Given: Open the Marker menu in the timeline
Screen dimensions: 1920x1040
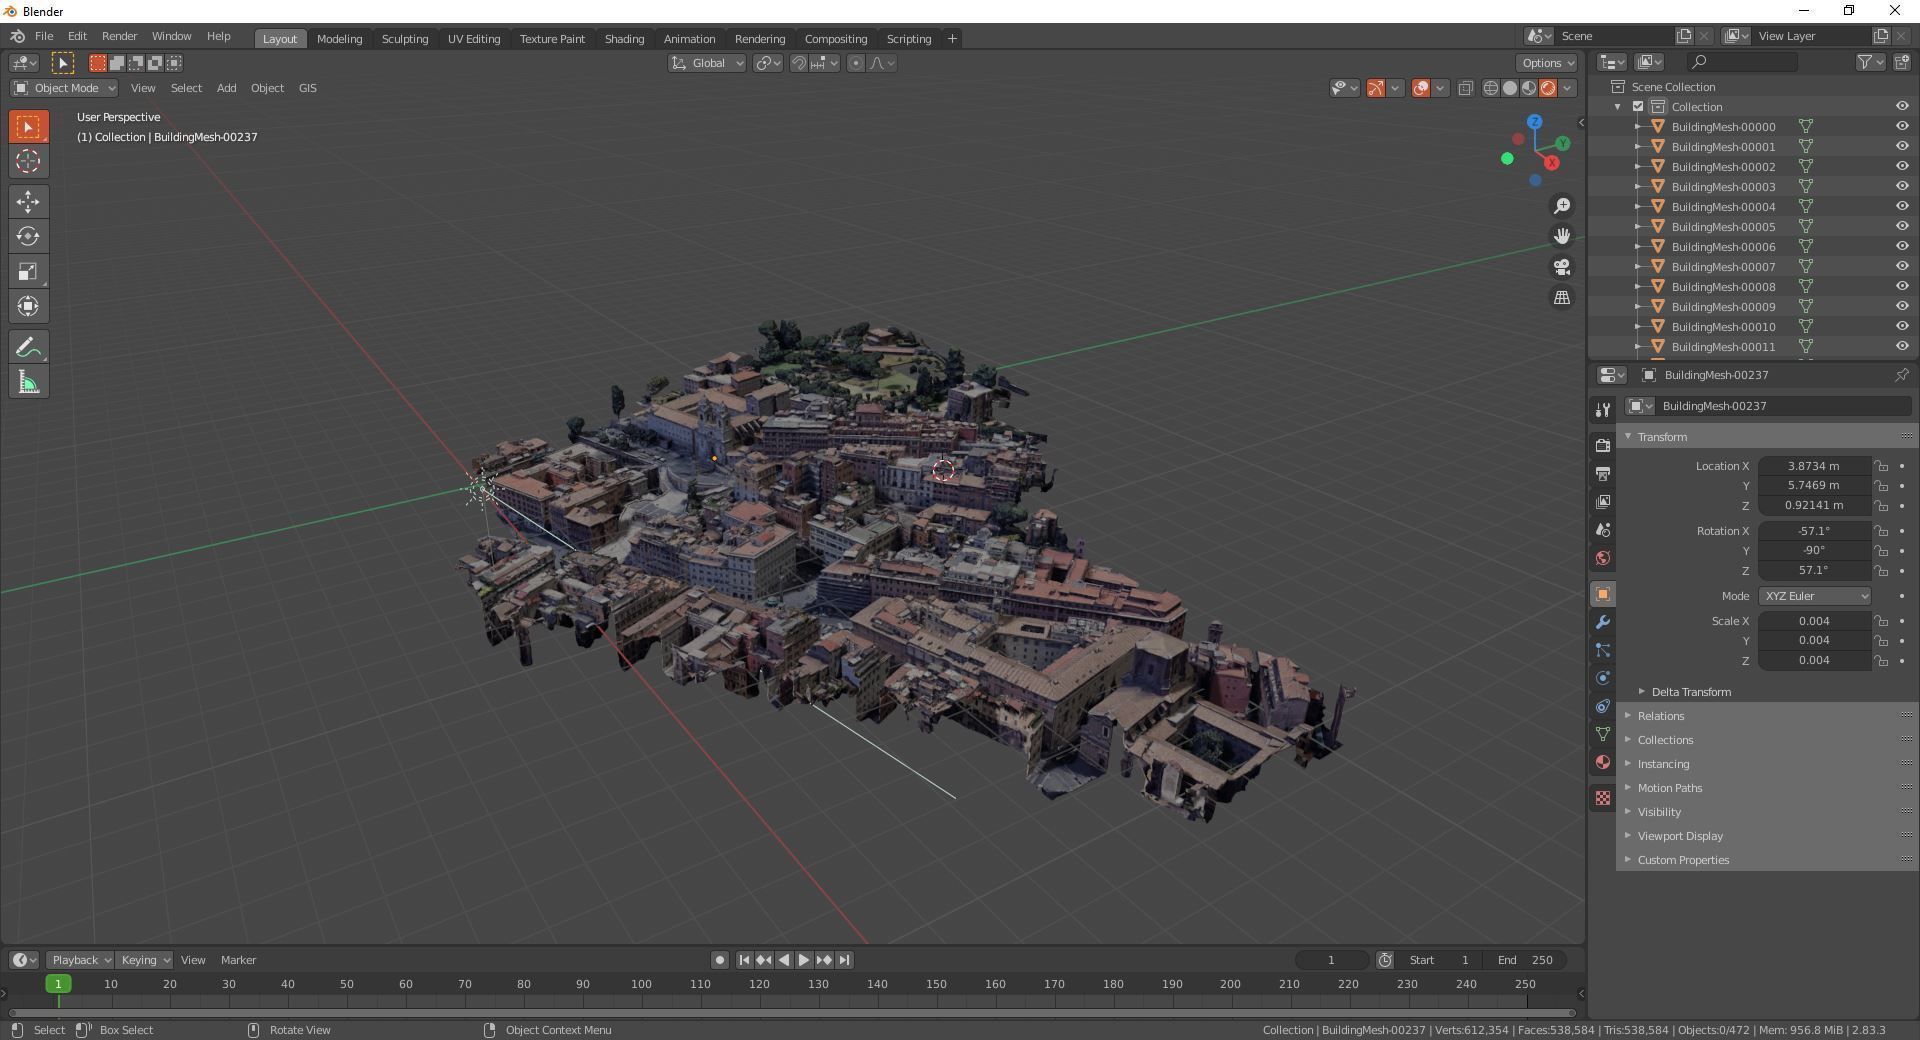Looking at the screenshot, I should click(238, 960).
